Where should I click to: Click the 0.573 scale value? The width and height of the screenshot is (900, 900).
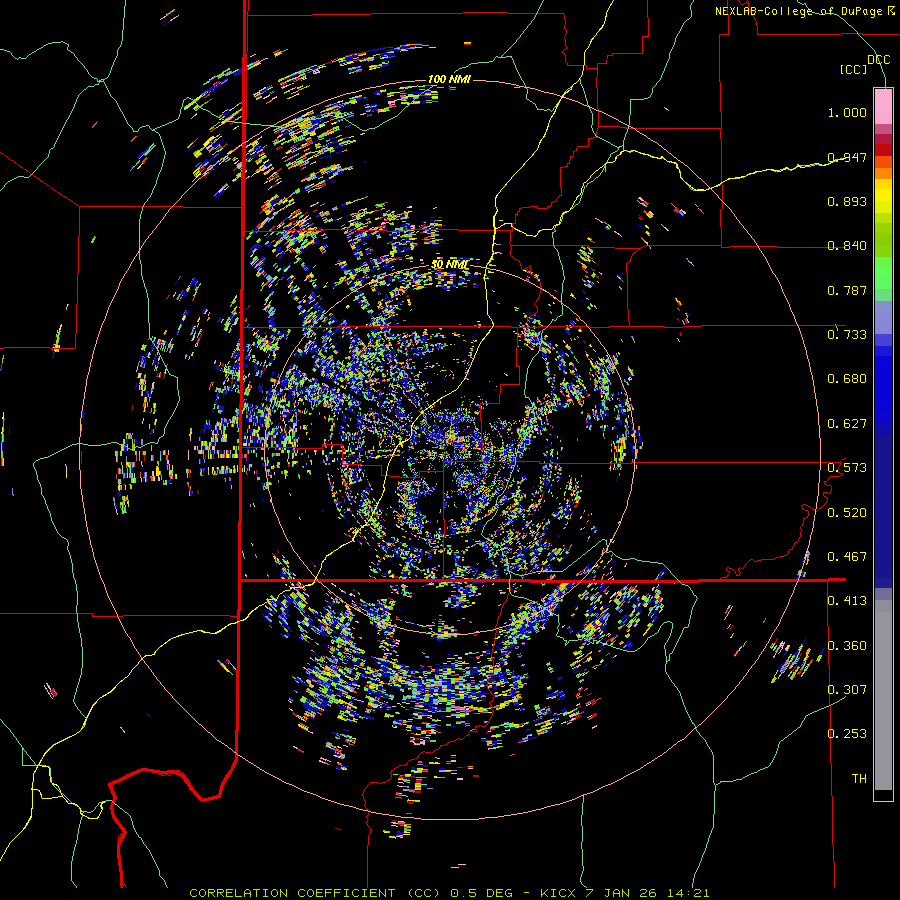[847, 468]
